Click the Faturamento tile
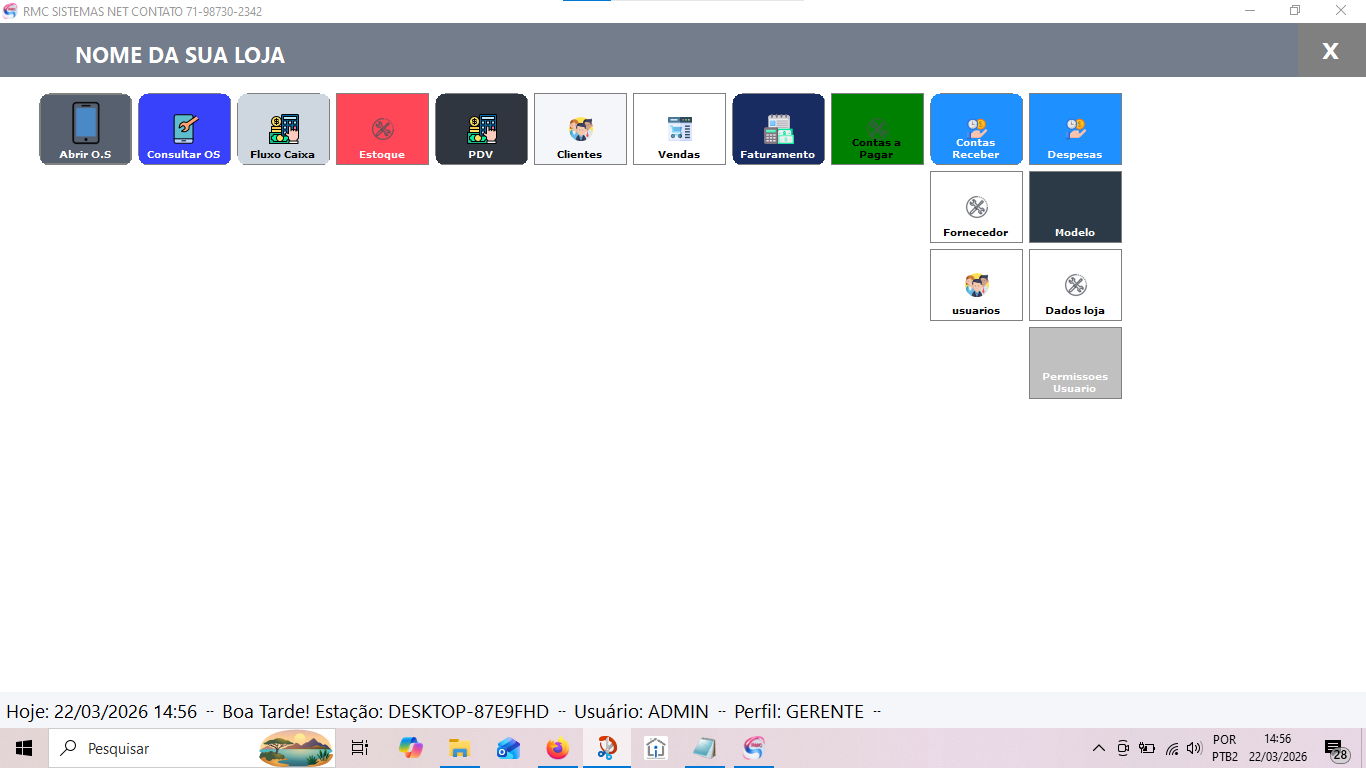1366x768 pixels. click(778, 129)
